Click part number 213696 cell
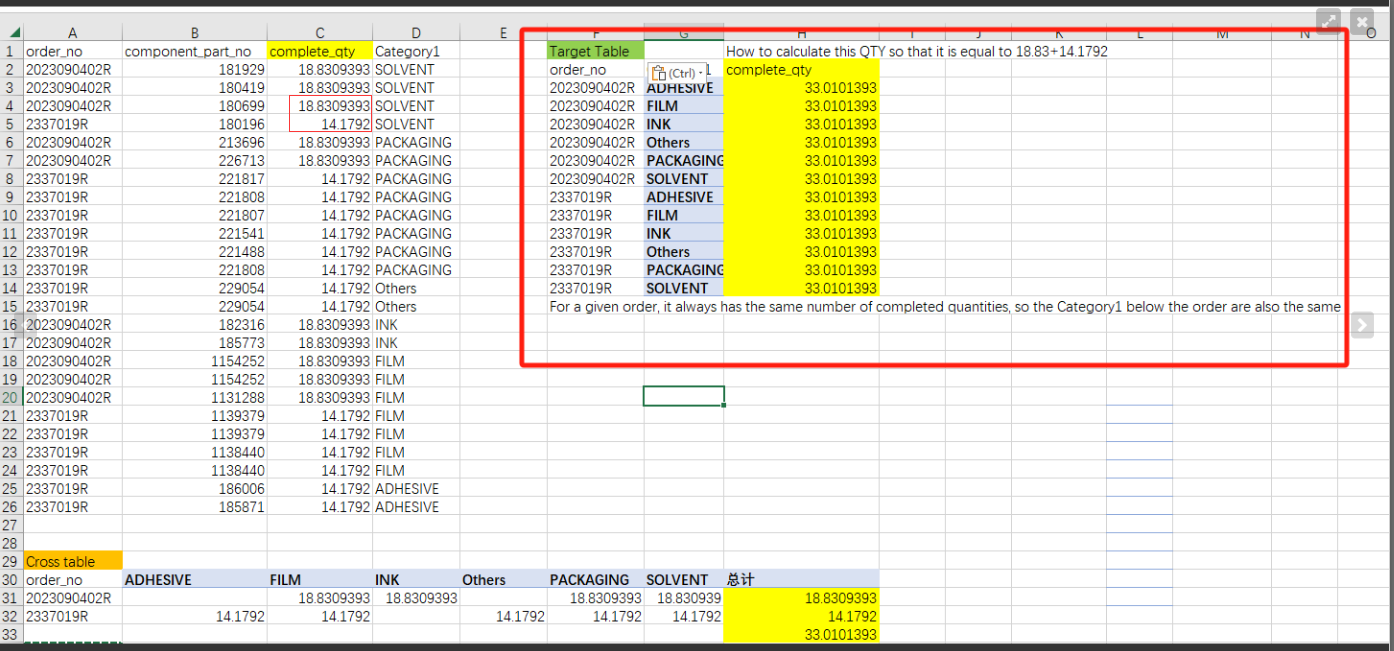This screenshot has height=651, width=1394. click(194, 142)
